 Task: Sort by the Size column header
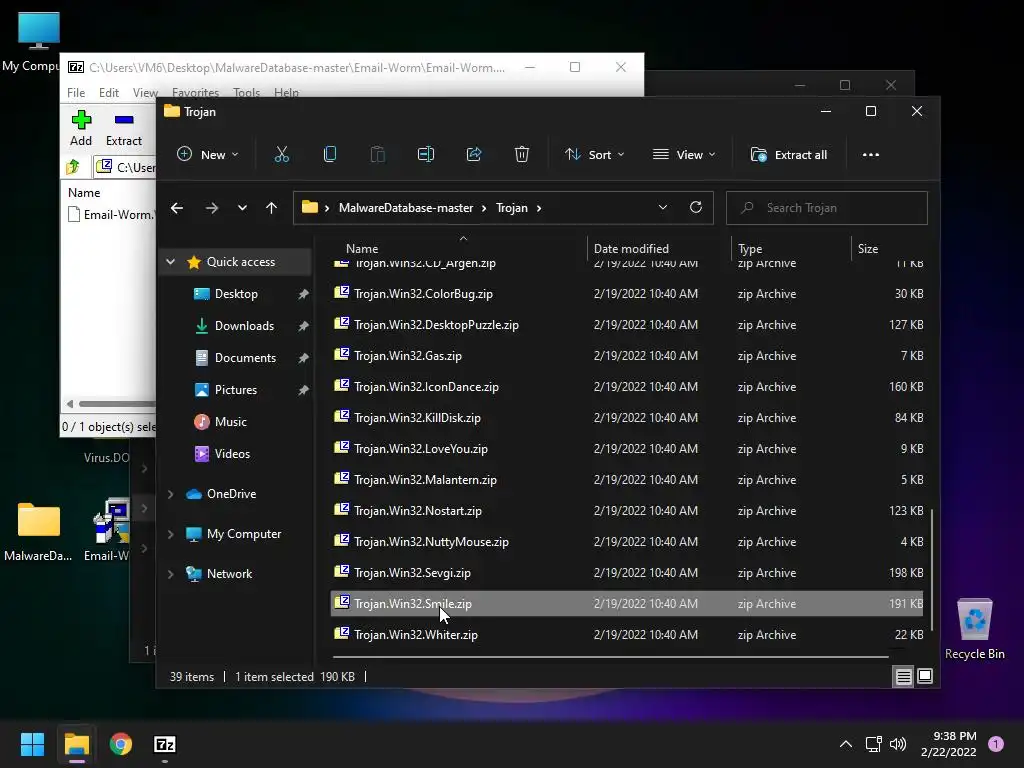point(867,249)
